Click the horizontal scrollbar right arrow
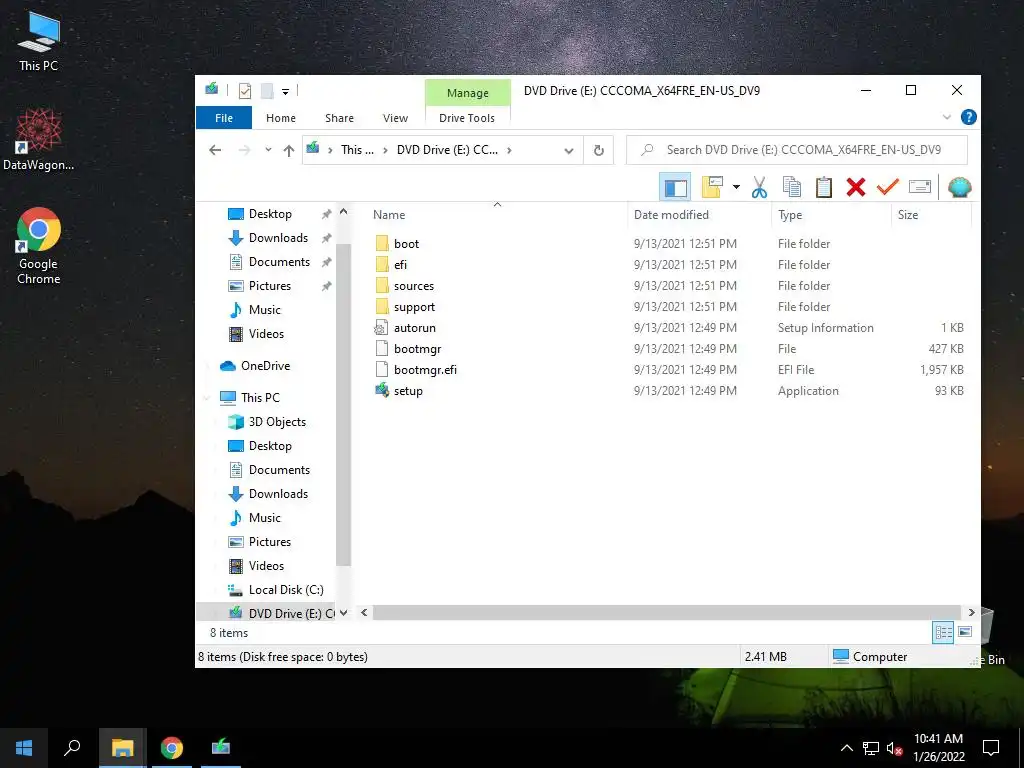 (971, 613)
